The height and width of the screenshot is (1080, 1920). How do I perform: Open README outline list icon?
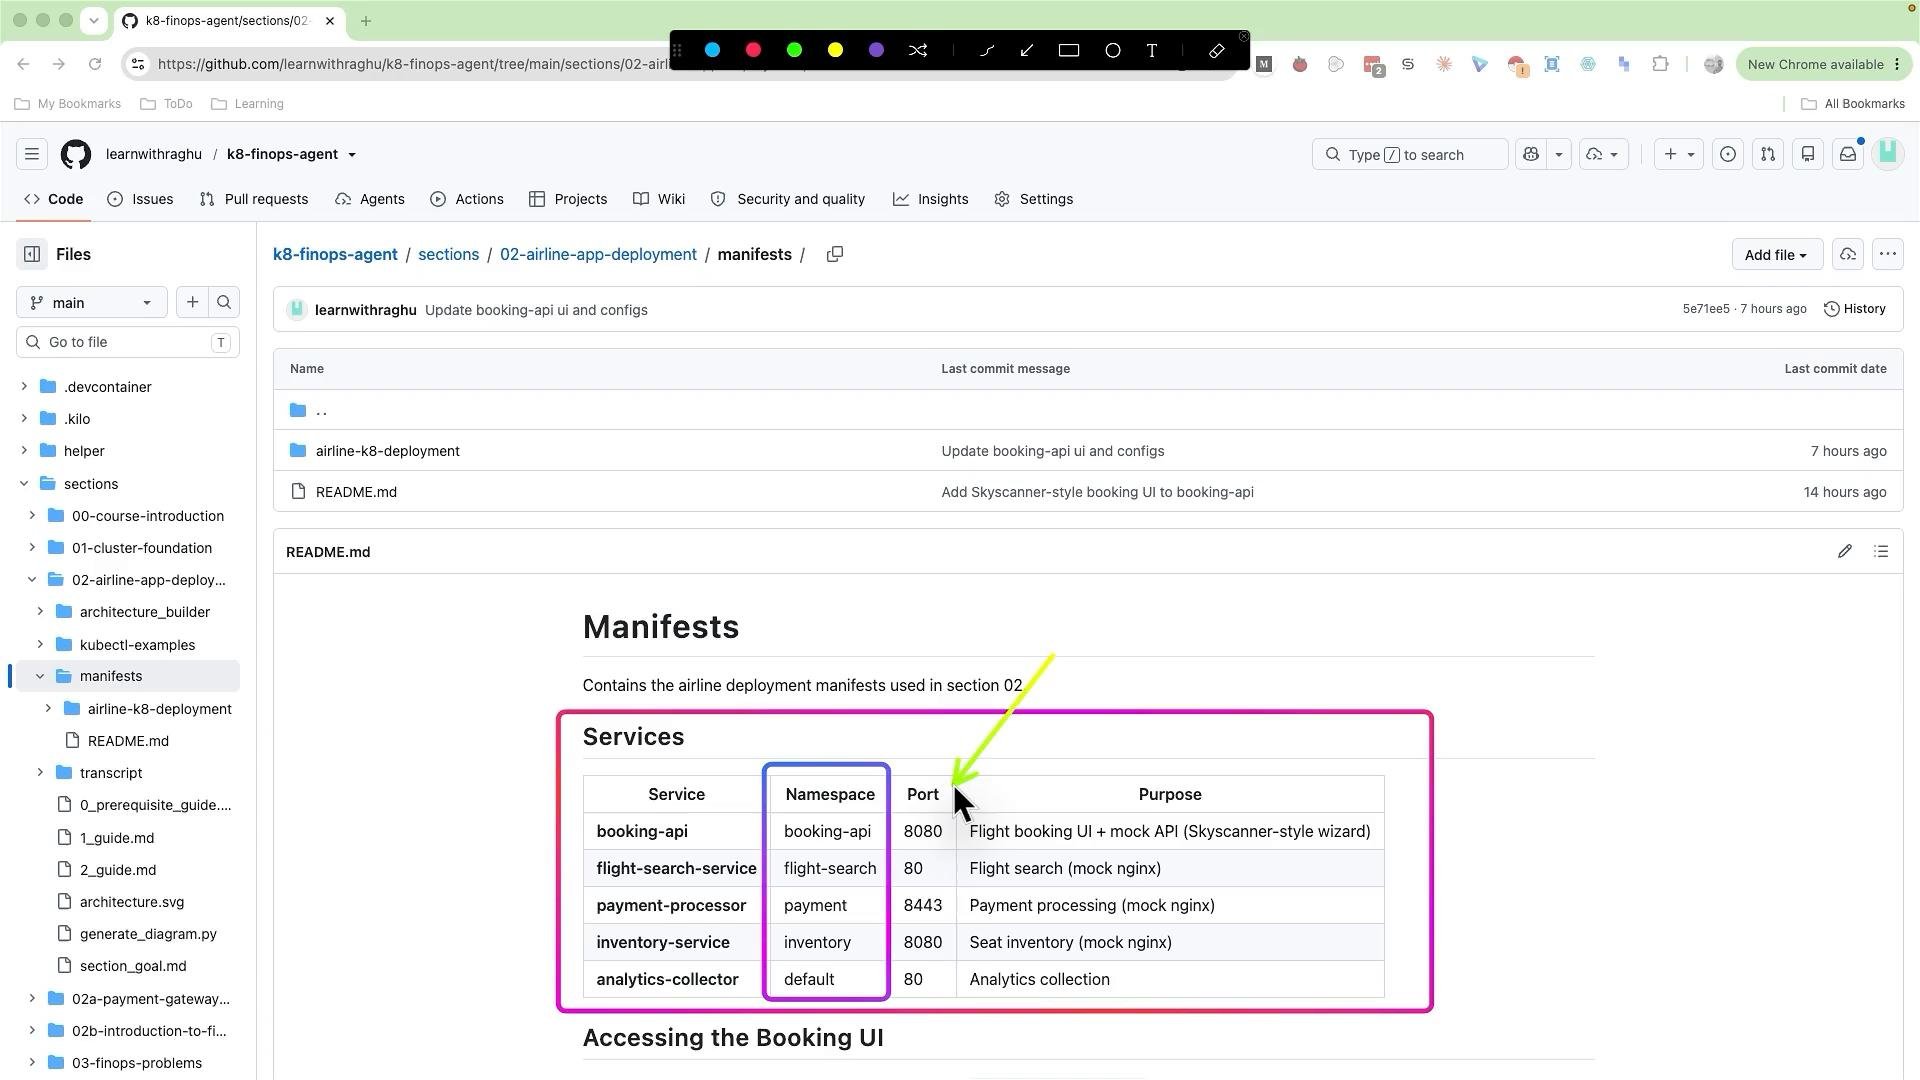pos(1881,552)
